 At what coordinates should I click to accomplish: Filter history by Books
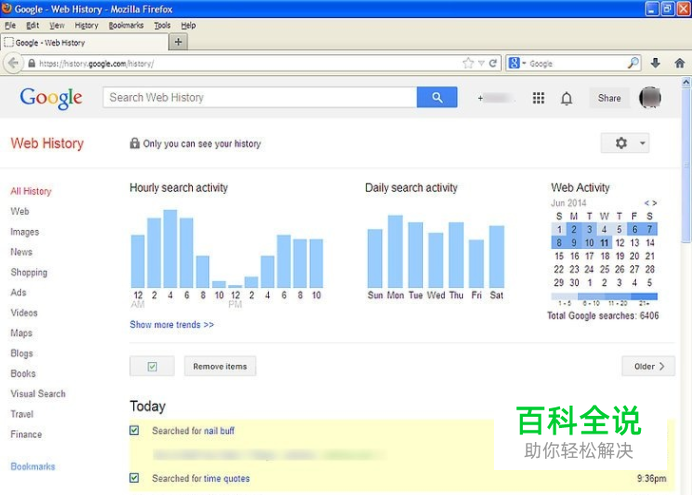click(x=23, y=374)
